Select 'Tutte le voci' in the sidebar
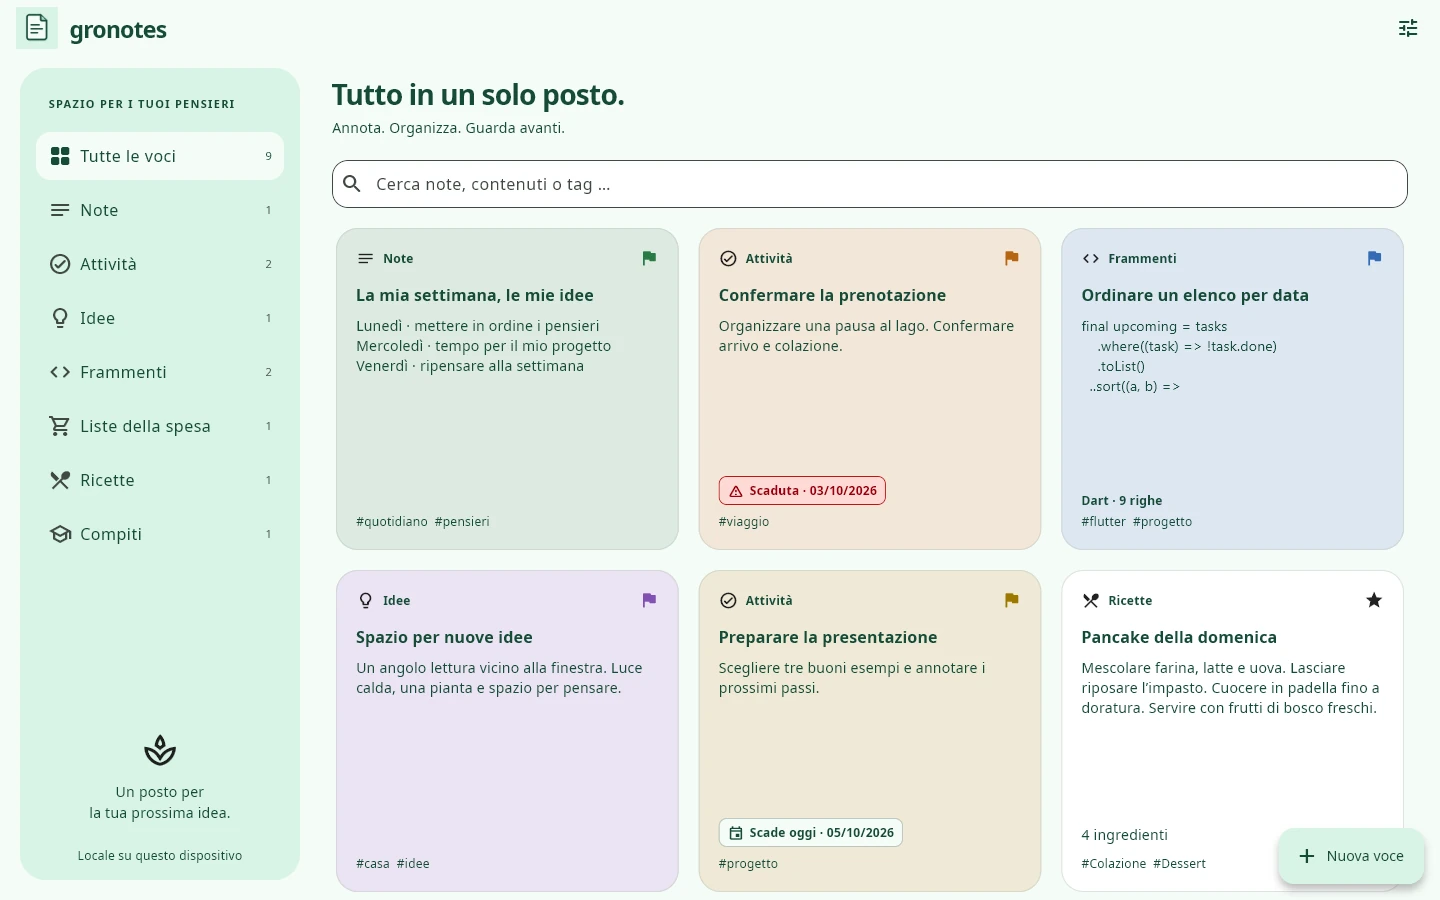The height and width of the screenshot is (900, 1440). click(160, 156)
